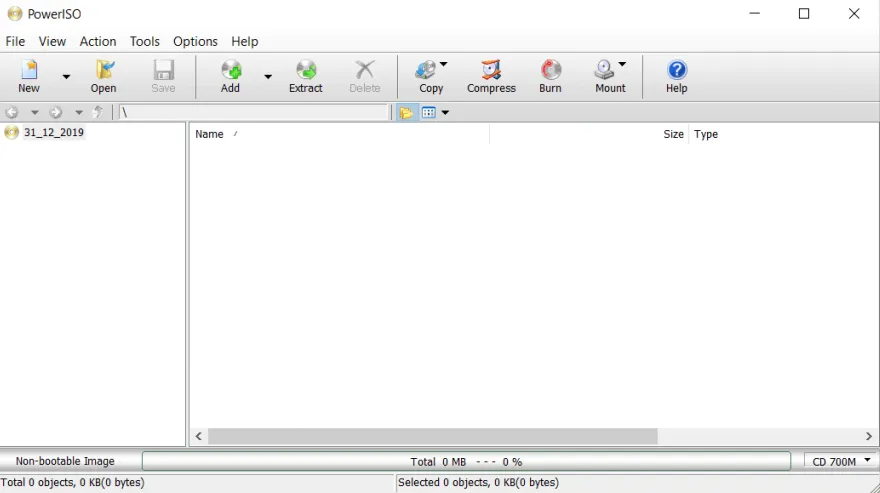Image resolution: width=880 pixels, height=493 pixels.
Task: Open the View menu
Action: click(x=52, y=42)
